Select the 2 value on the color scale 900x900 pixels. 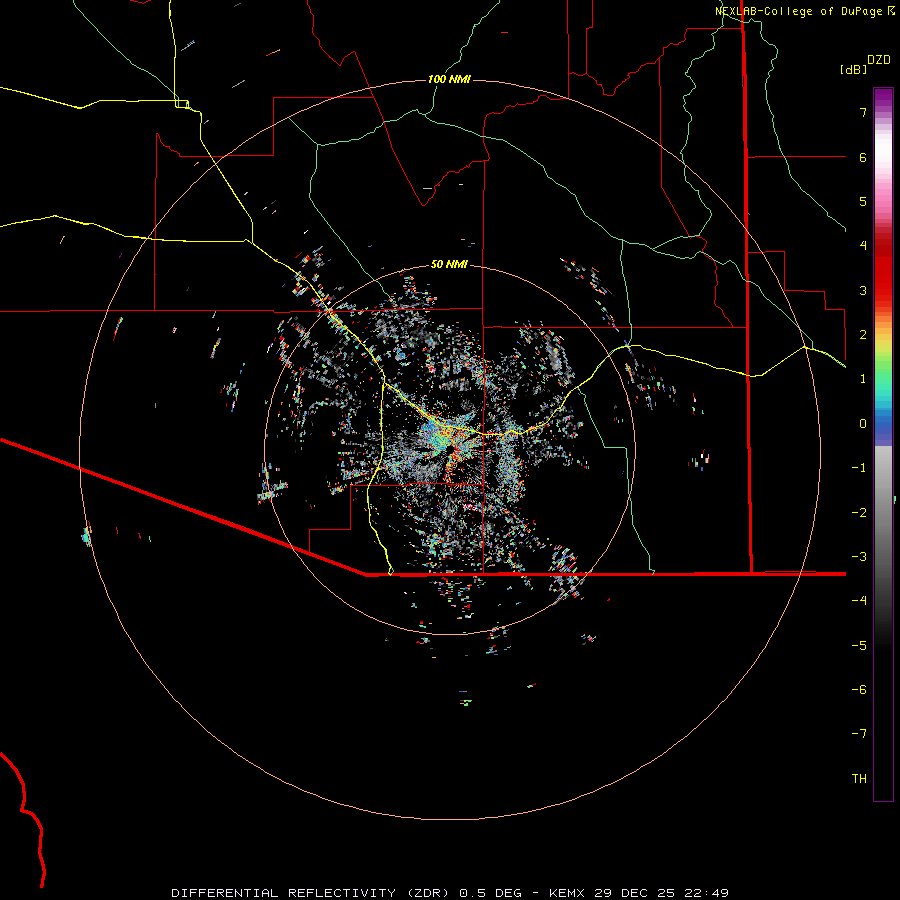point(863,335)
